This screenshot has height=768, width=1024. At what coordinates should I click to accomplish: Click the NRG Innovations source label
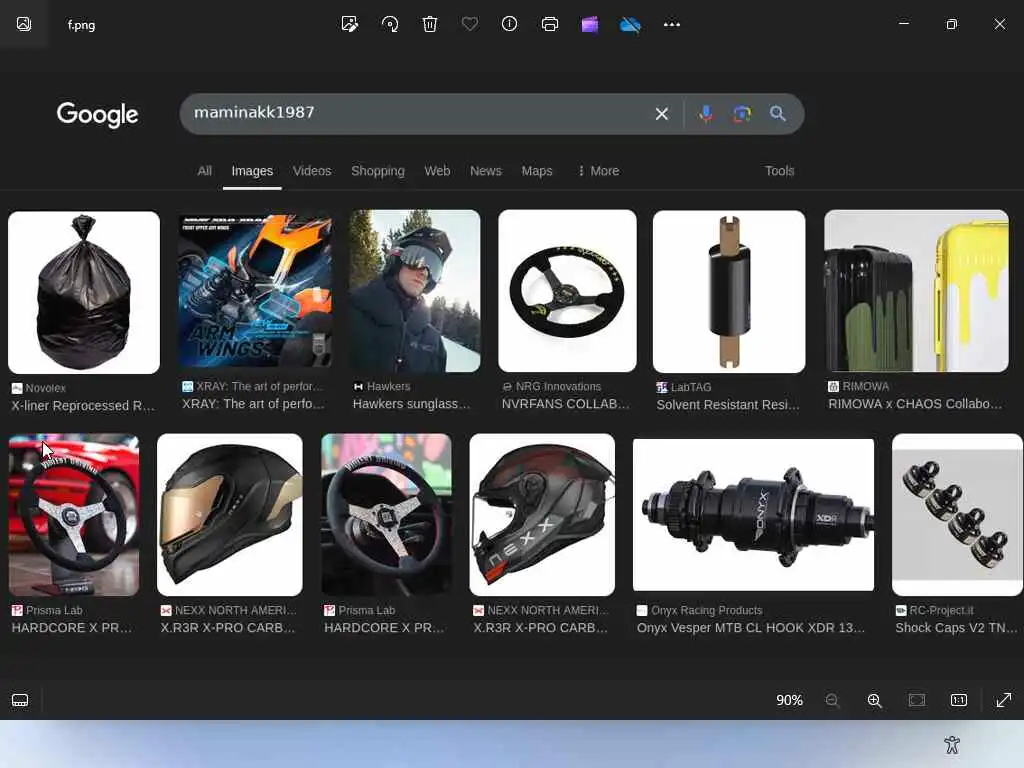coord(558,387)
